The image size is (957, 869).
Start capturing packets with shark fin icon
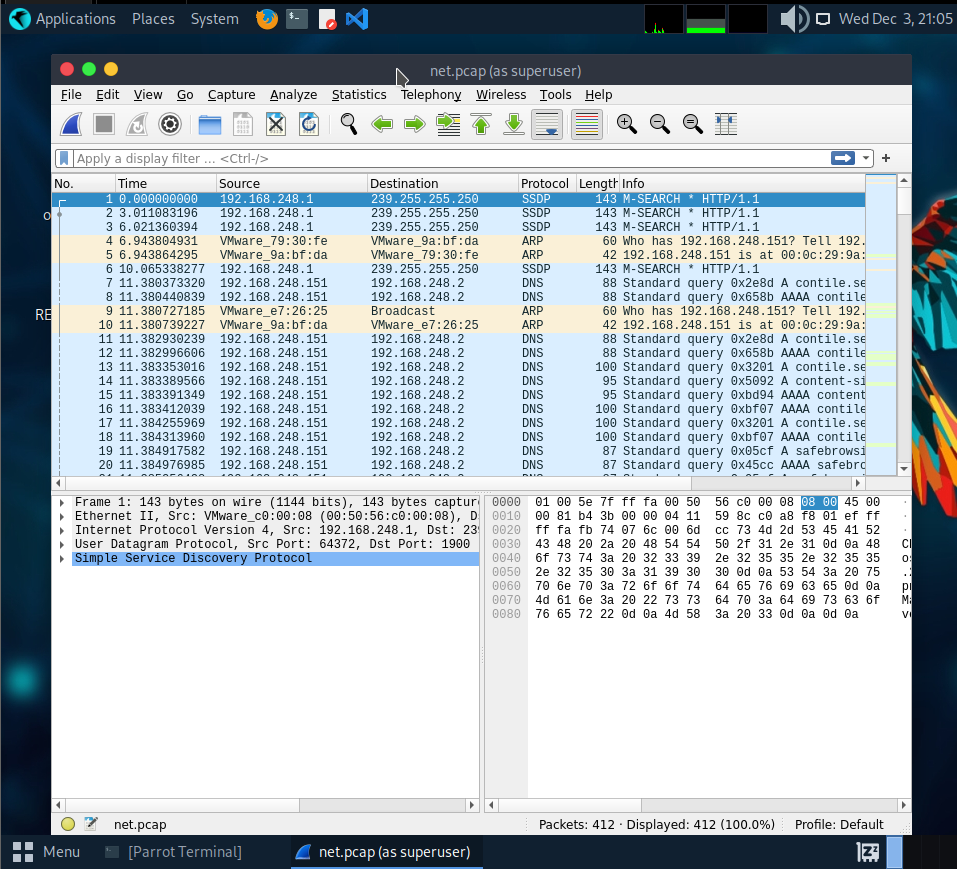point(71,124)
